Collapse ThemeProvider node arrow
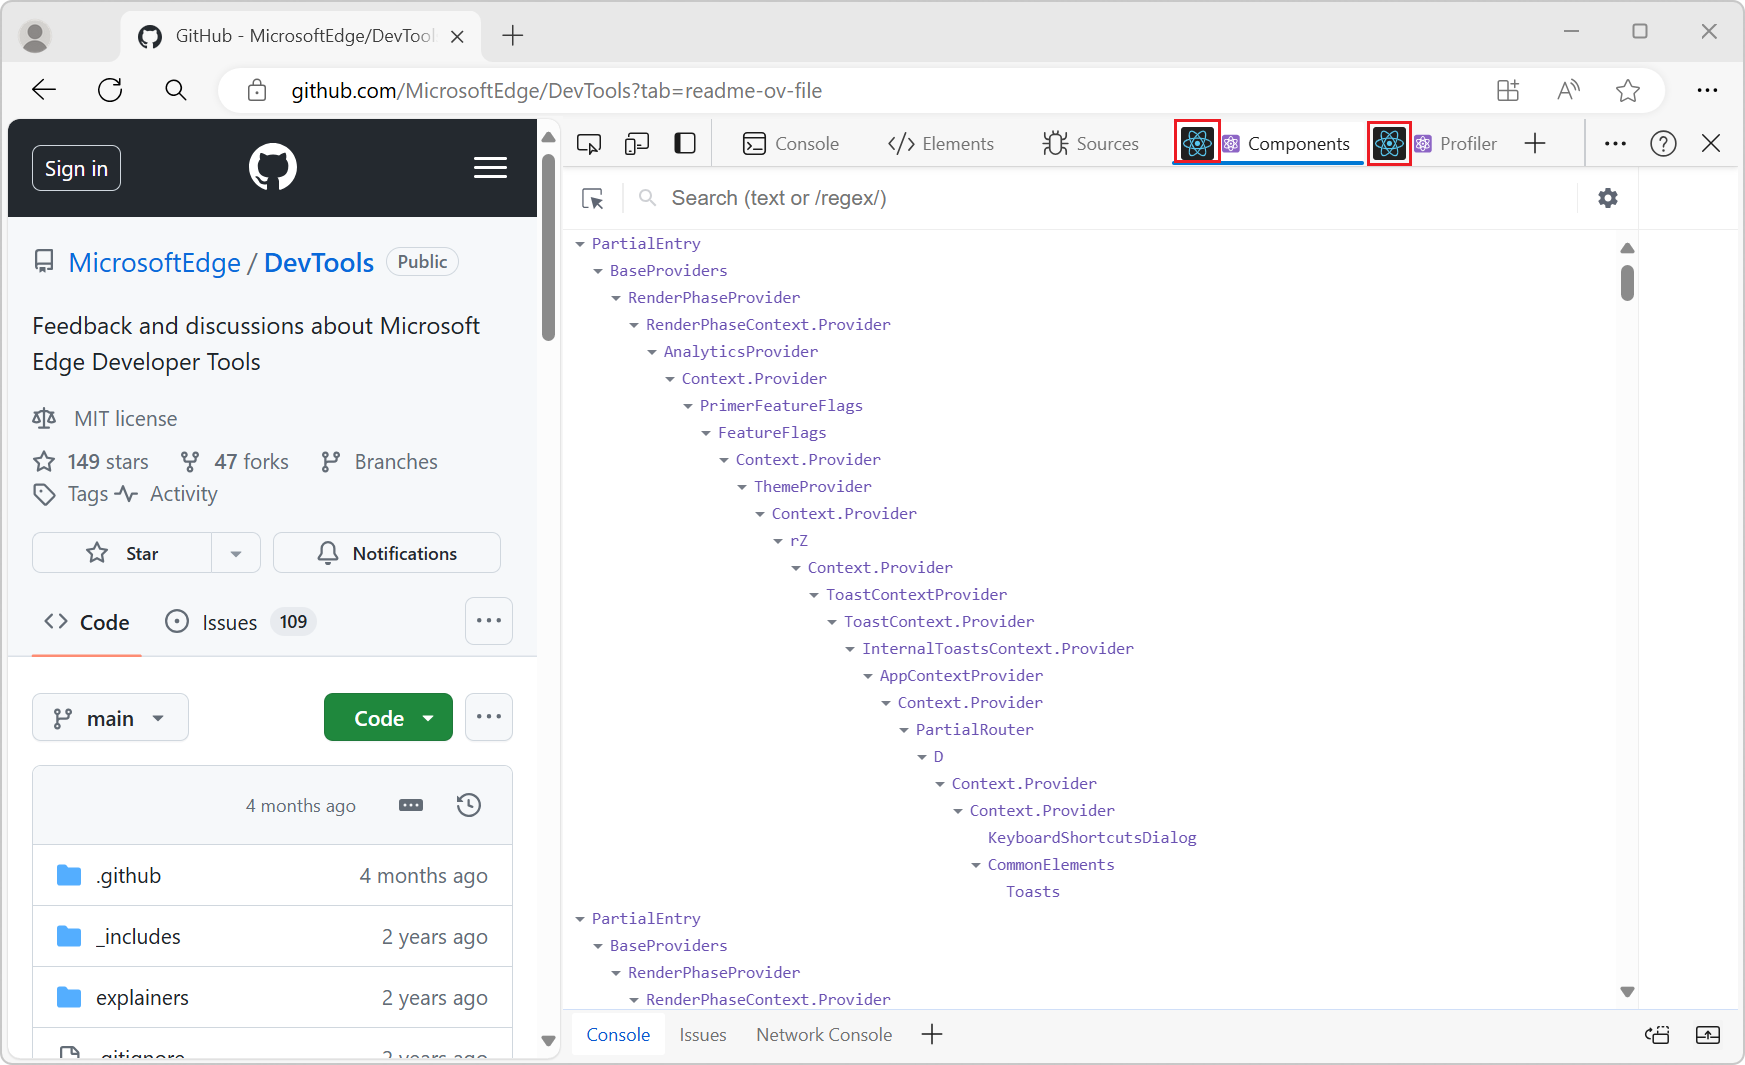 742,487
